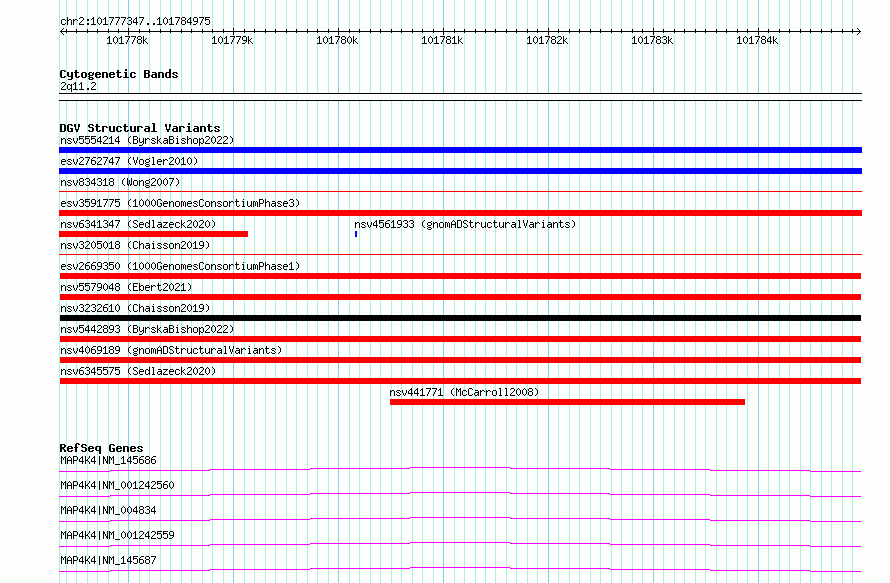Click the DGV Structural Variants track heading
This screenshot has width=890, height=583.
tap(140, 128)
